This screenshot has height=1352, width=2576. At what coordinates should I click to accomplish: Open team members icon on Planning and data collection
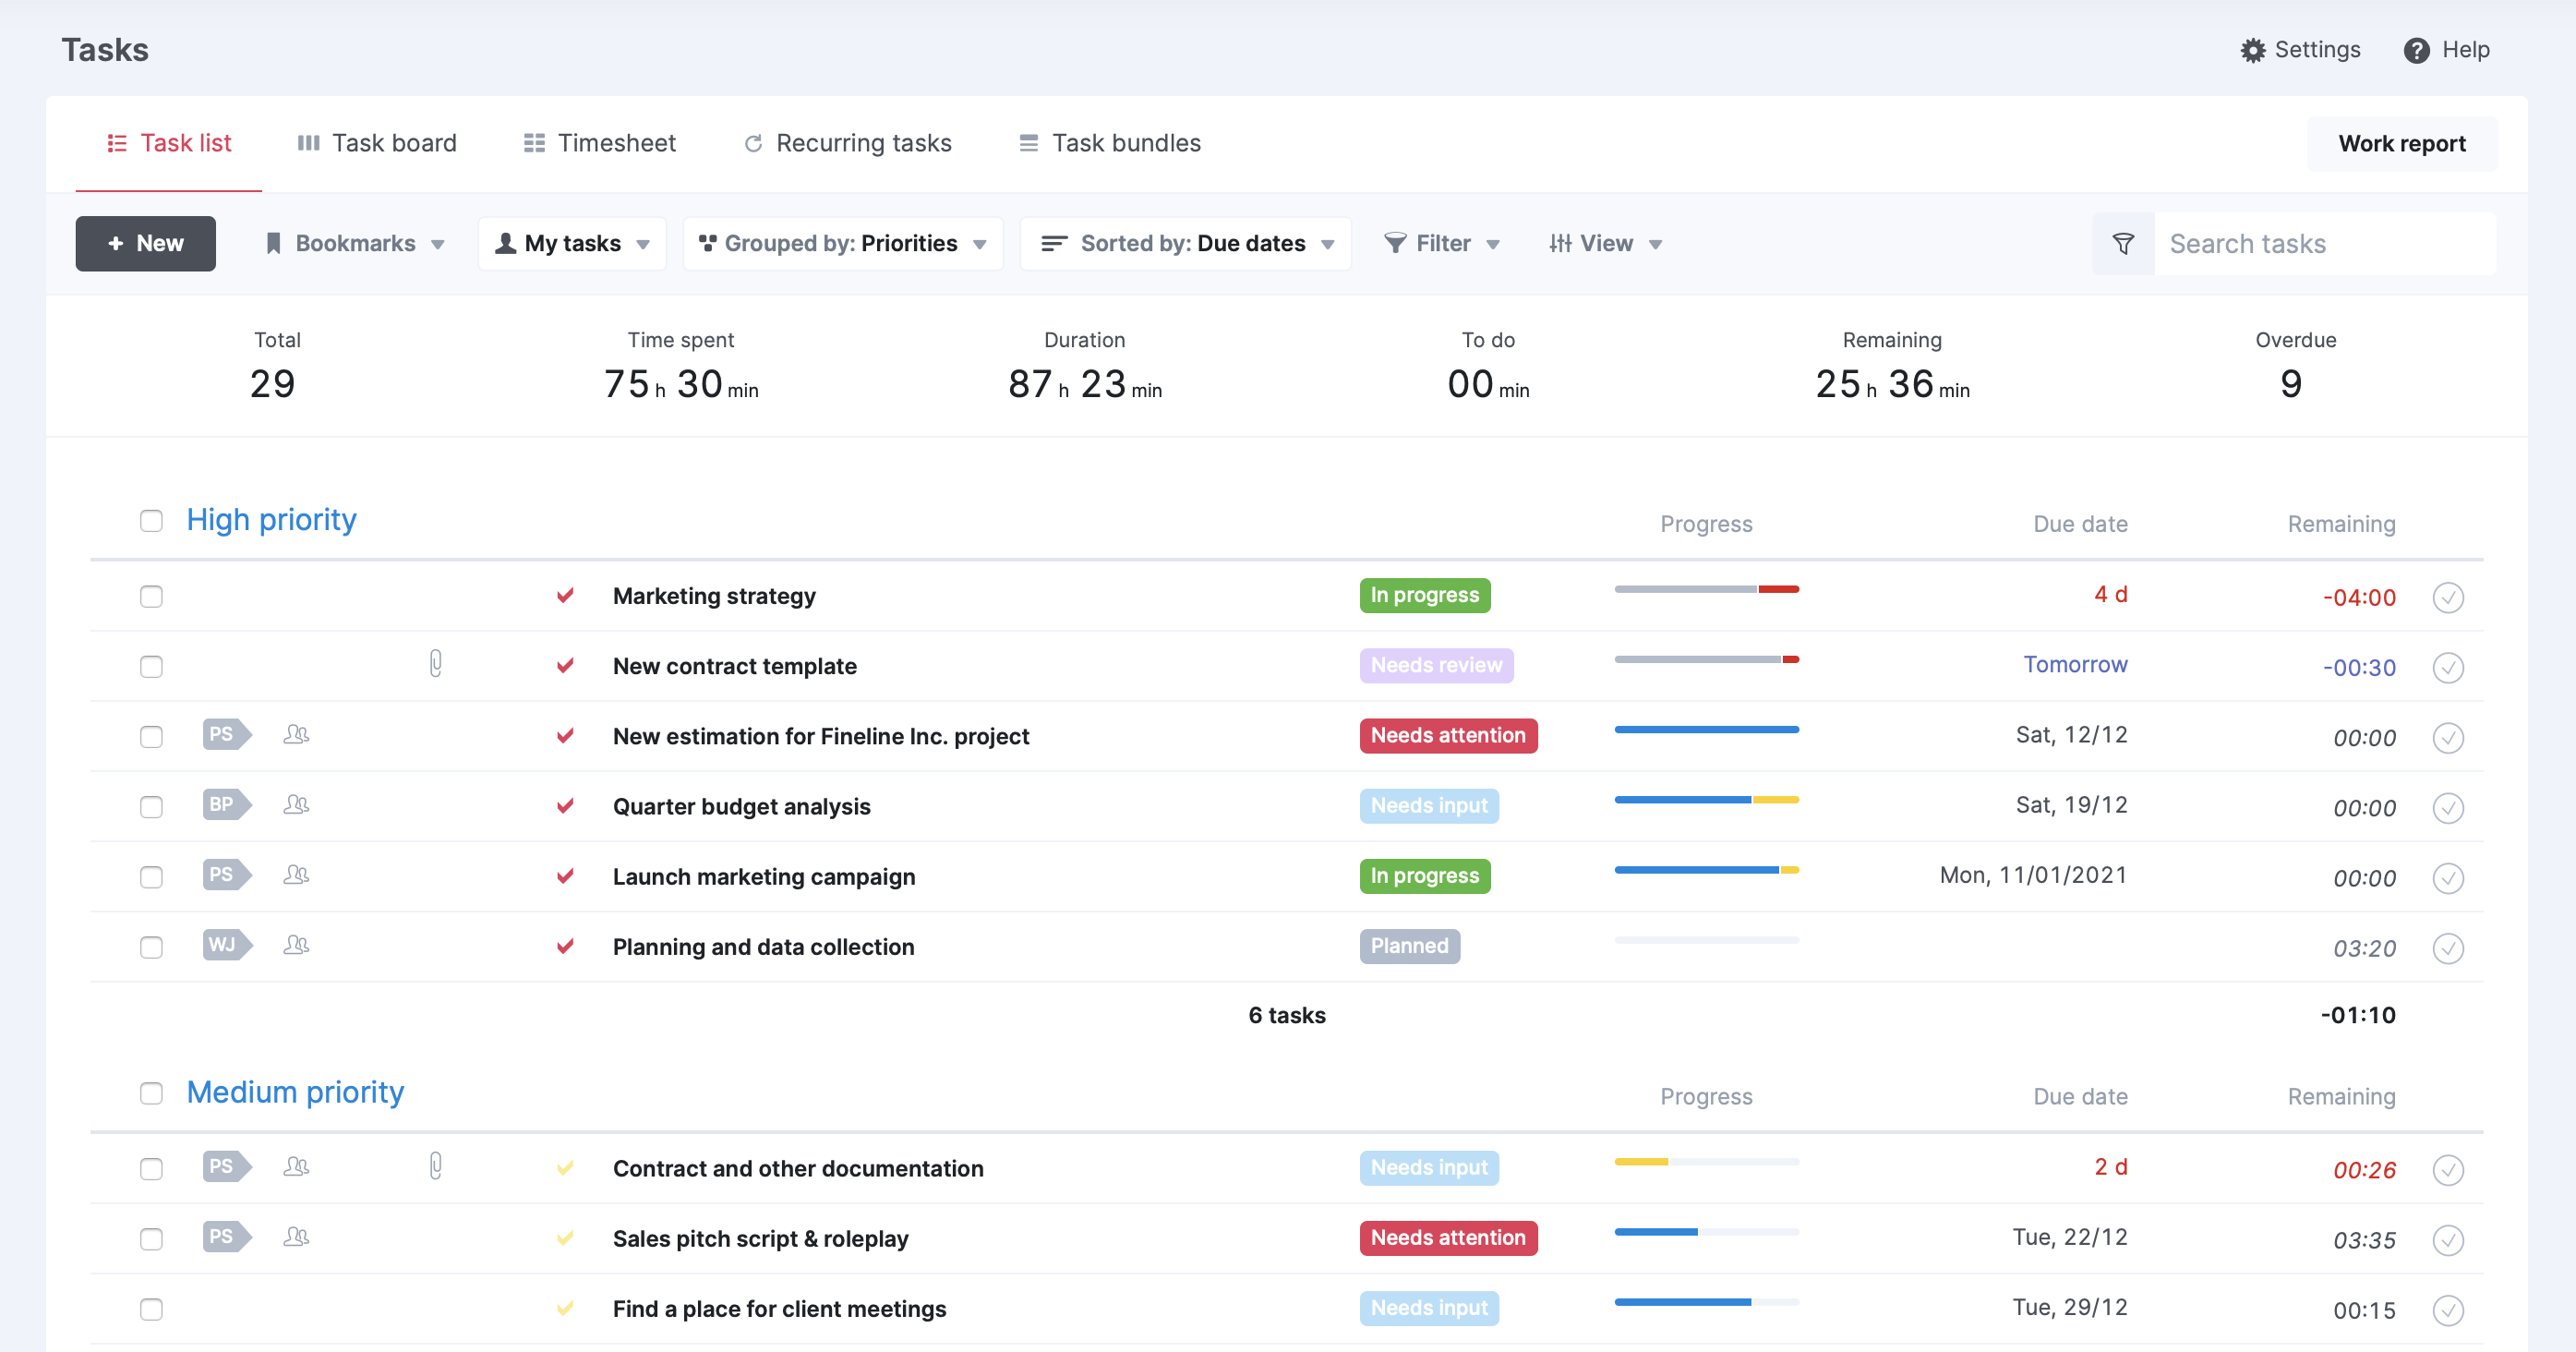coord(296,945)
